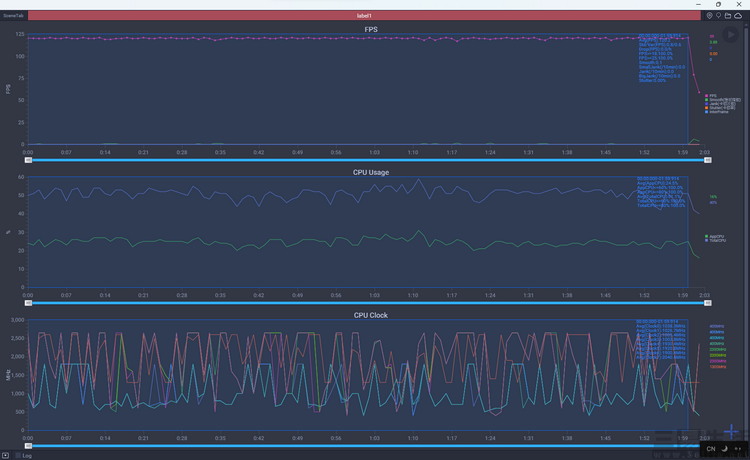Click right handle of CPU Usage range slider
The width and height of the screenshot is (750, 460).
pos(707,303)
